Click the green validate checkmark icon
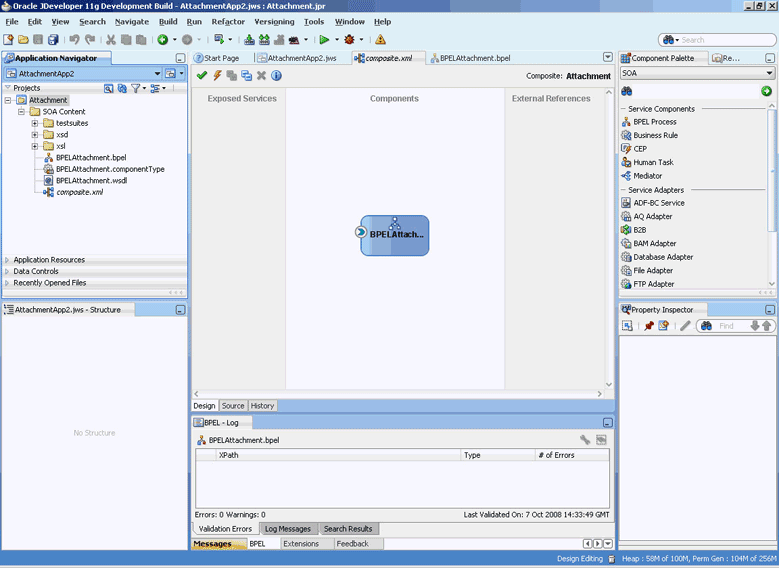Screen dimensions: 779x568 [x=202, y=76]
